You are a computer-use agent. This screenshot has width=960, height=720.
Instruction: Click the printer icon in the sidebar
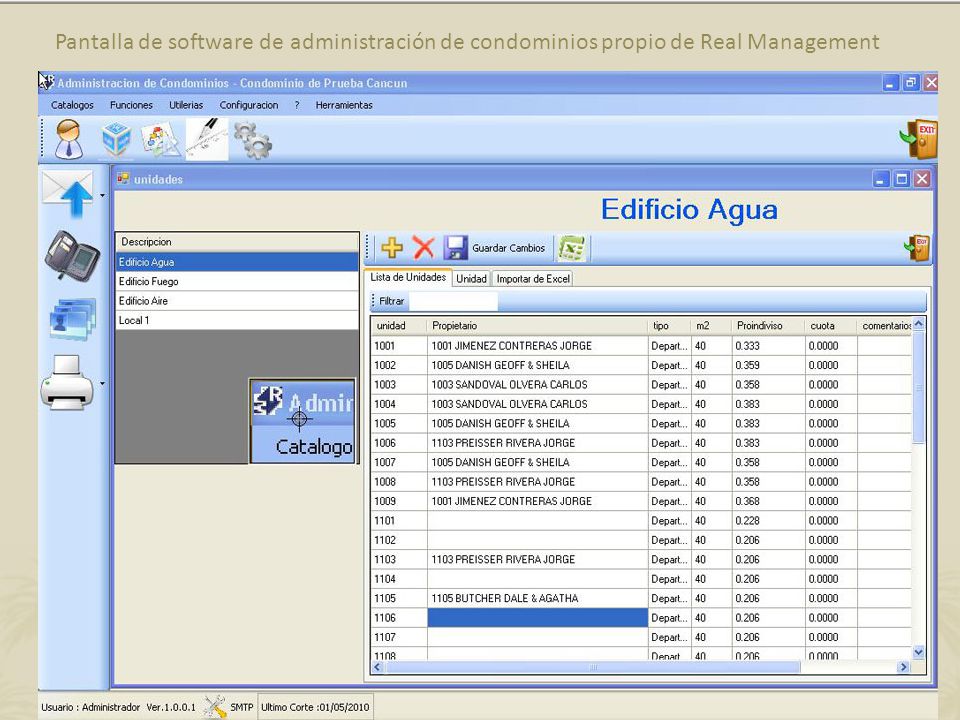click(67, 383)
